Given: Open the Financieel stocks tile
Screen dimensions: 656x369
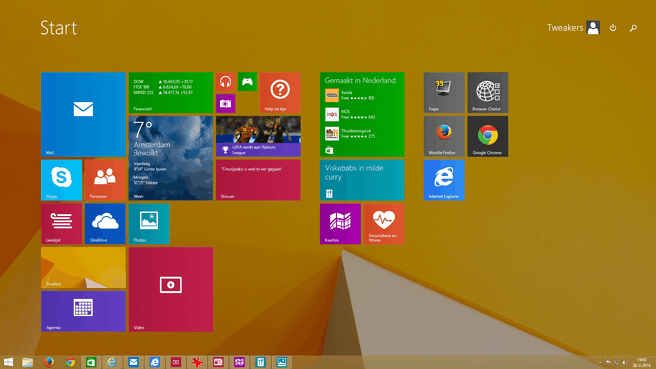Looking at the screenshot, I should click(x=171, y=92).
